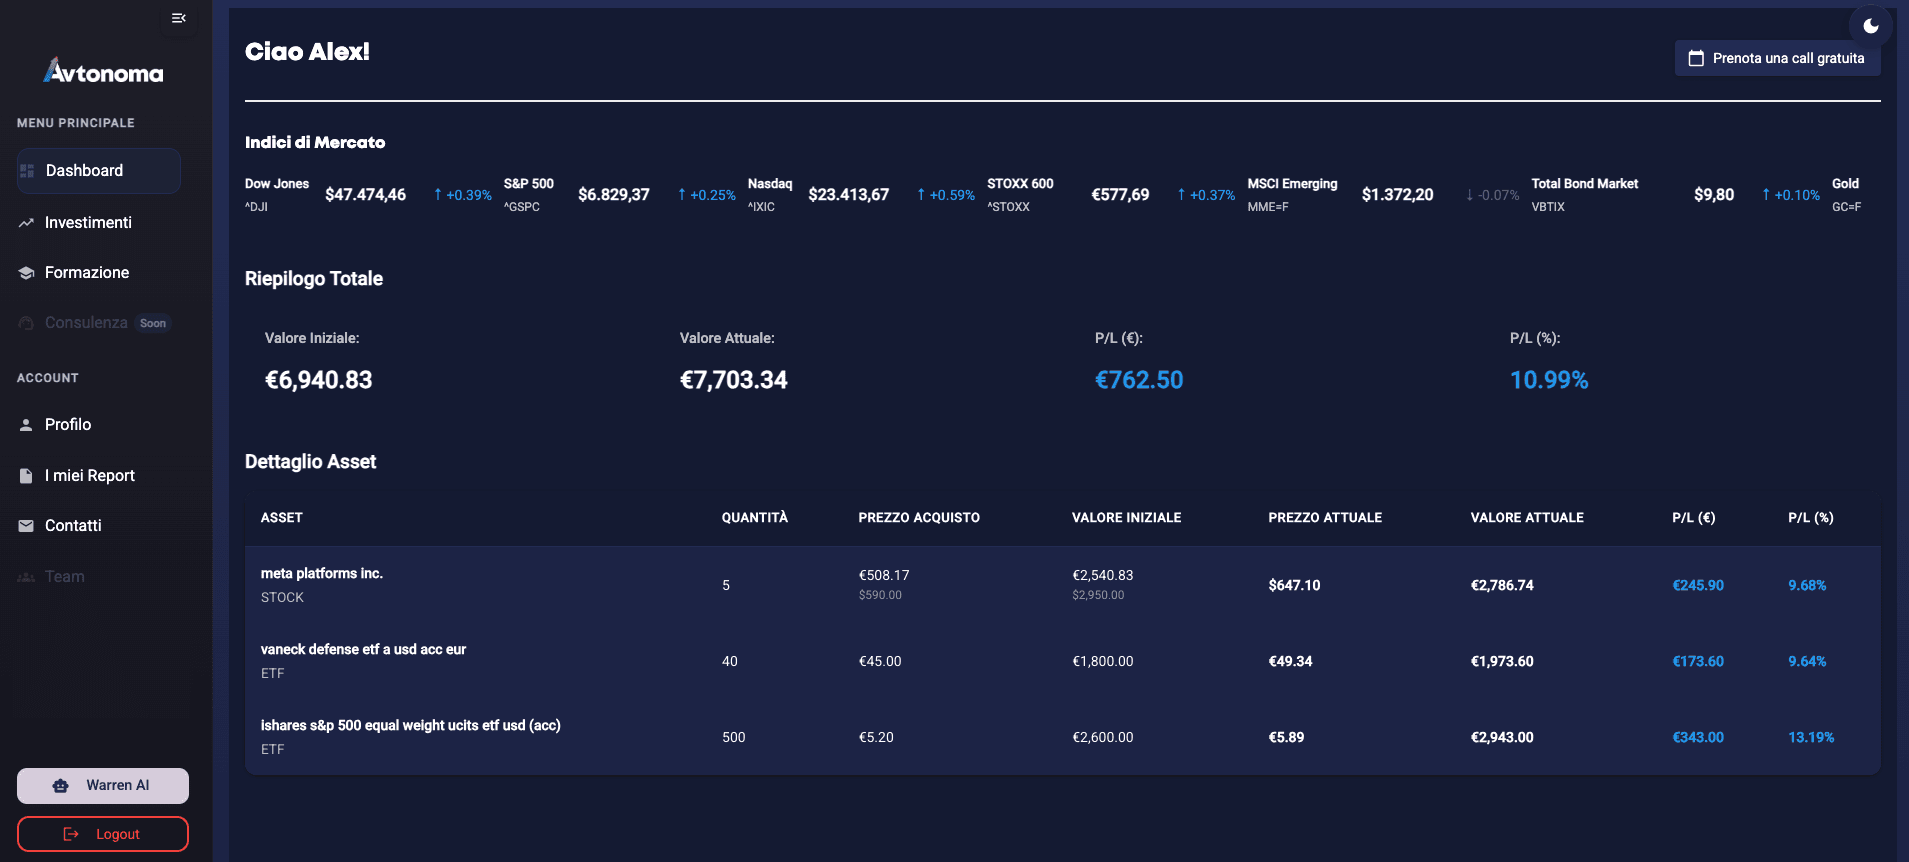Click the Ciao Alex! greeting heading
1909x862 pixels.
[x=307, y=52]
